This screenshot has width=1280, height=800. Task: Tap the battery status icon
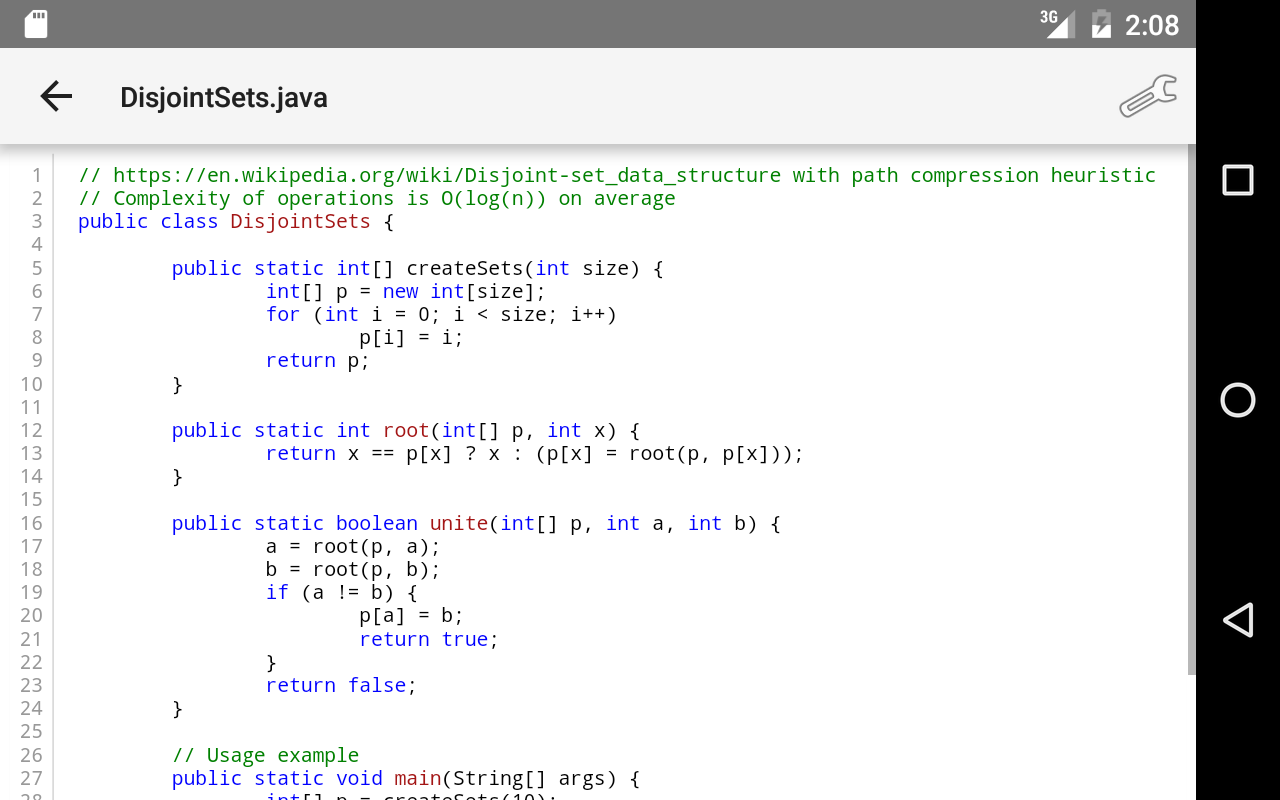[x=1101, y=24]
